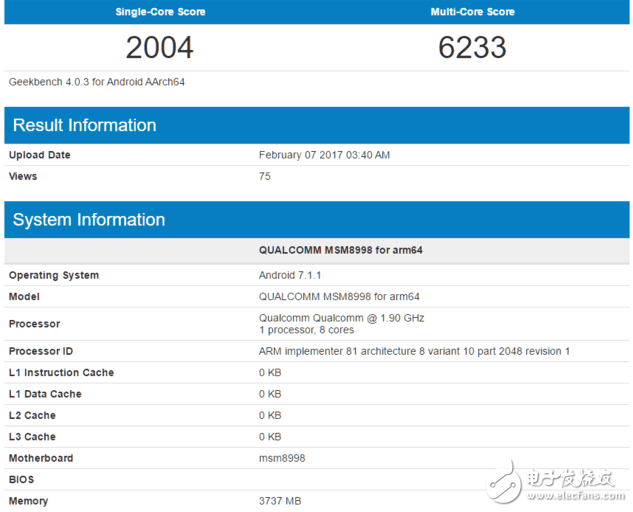Click the Result Information section header
This screenshot has width=633, height=512.
tap(84, 125)
